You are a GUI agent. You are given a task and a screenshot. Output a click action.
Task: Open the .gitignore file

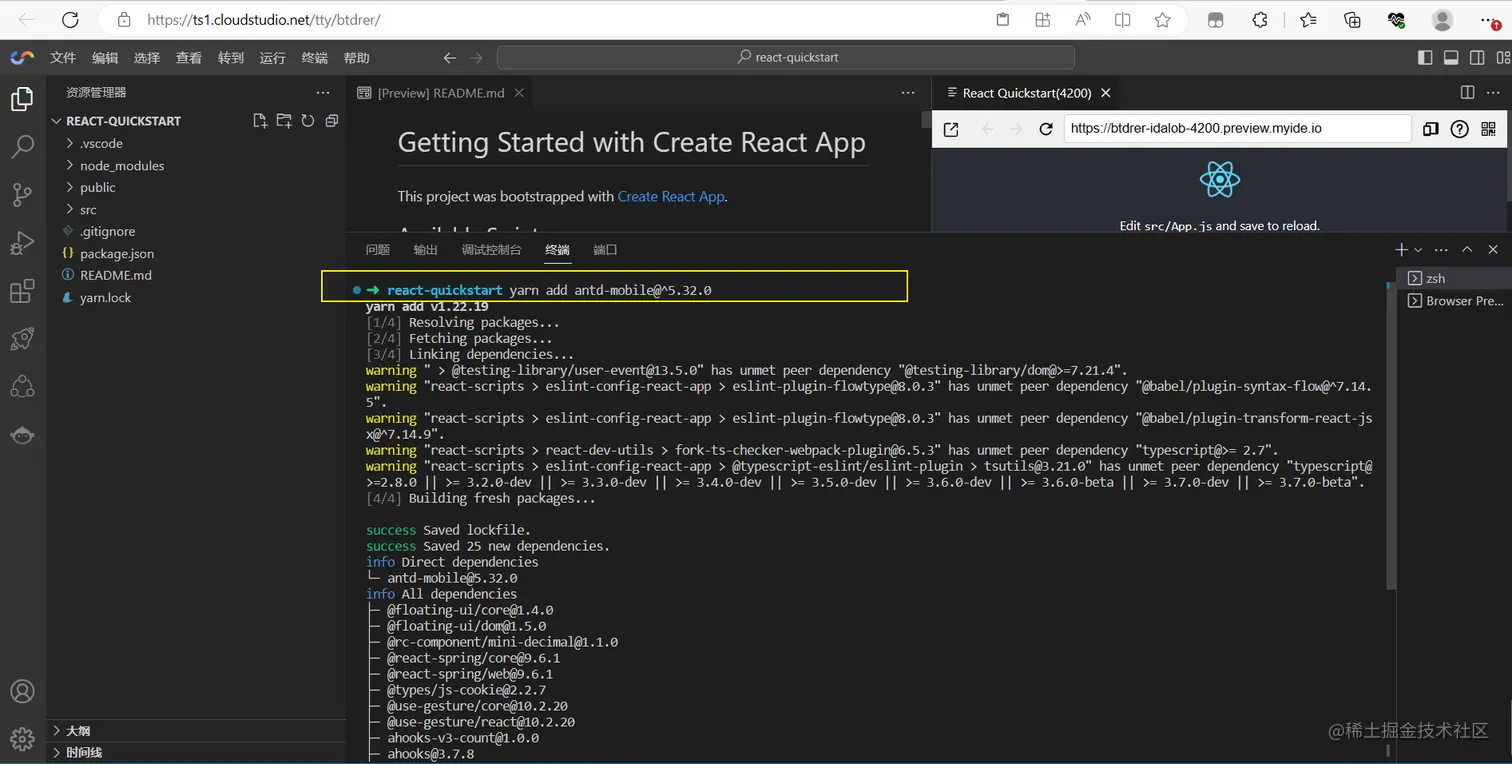pyautogui.click(x=196, y=231)
